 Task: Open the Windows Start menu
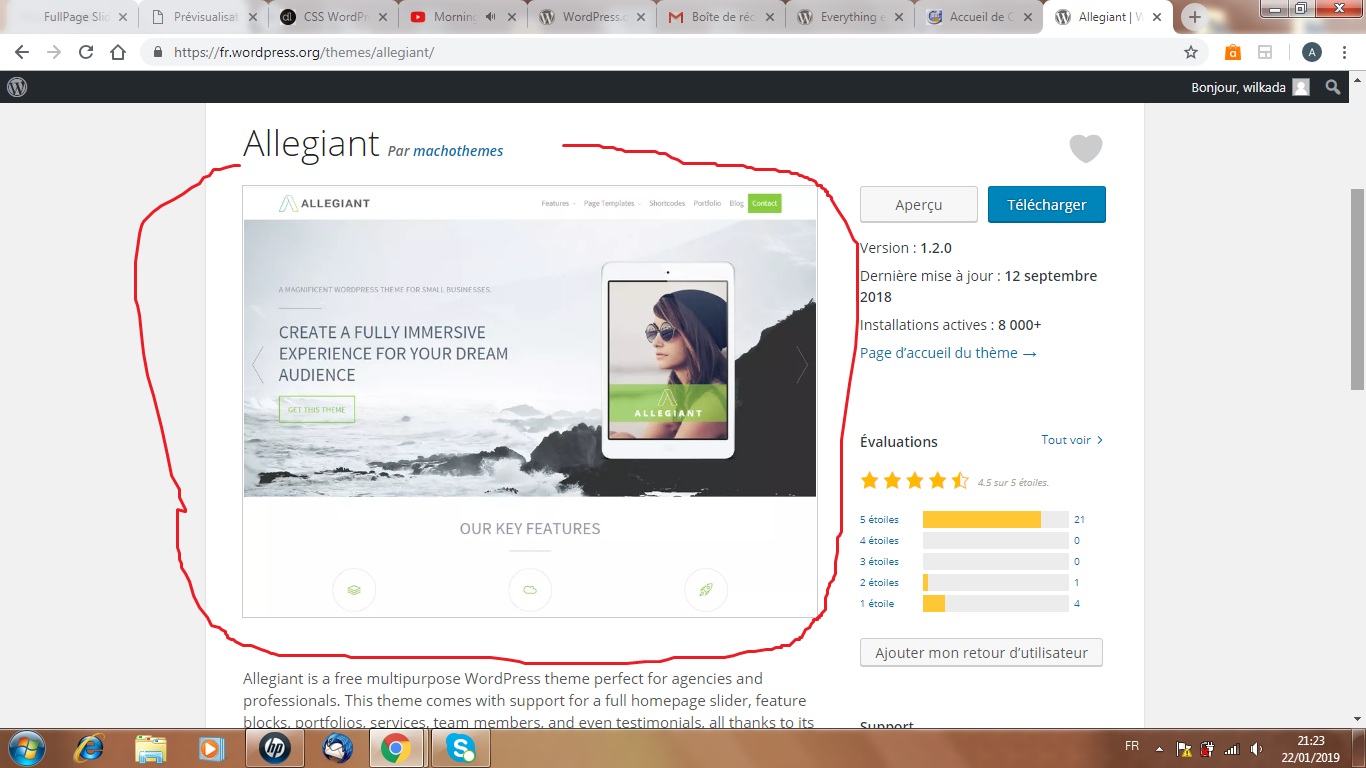pos(26,748)
